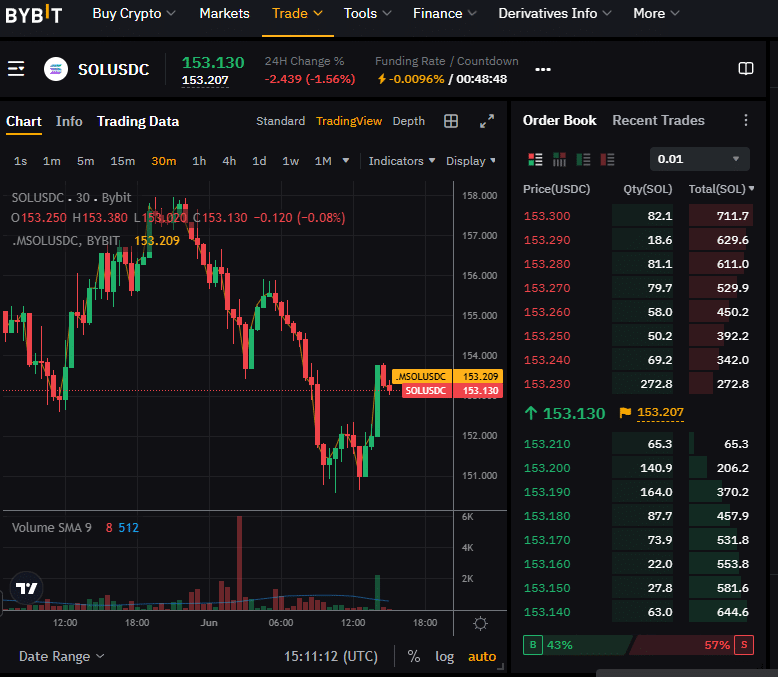Viewport: 778px width, 677px height.
Task: Open chart settings gear icon
Action: click(480, 623)
